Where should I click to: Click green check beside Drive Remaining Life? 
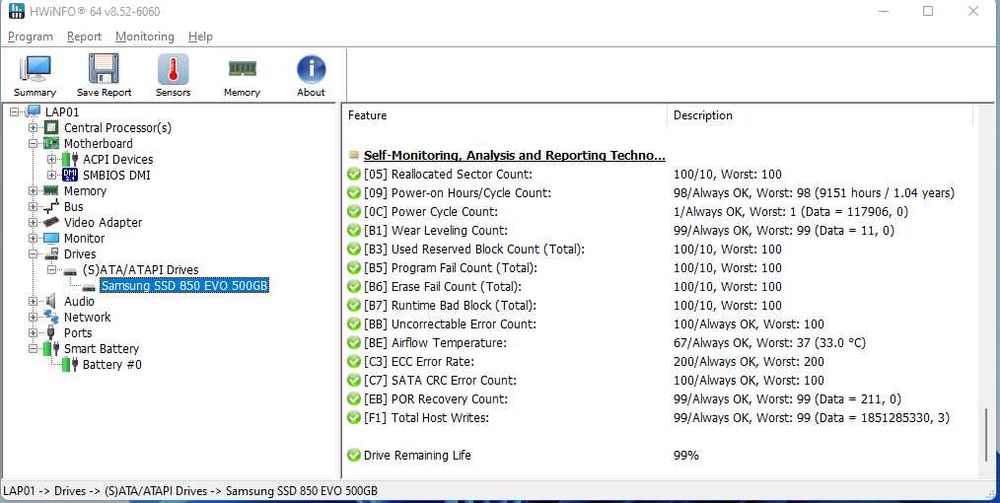point(354,455)
